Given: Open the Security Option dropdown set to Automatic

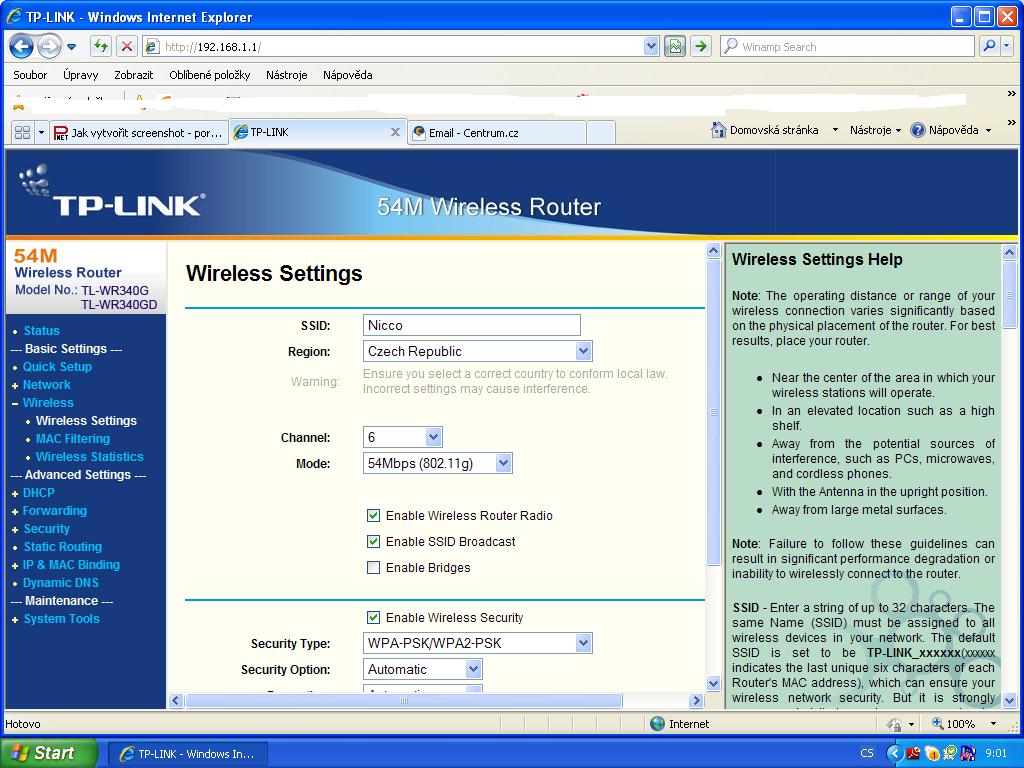Looking at the screenshot, I should tap(423, 669).
